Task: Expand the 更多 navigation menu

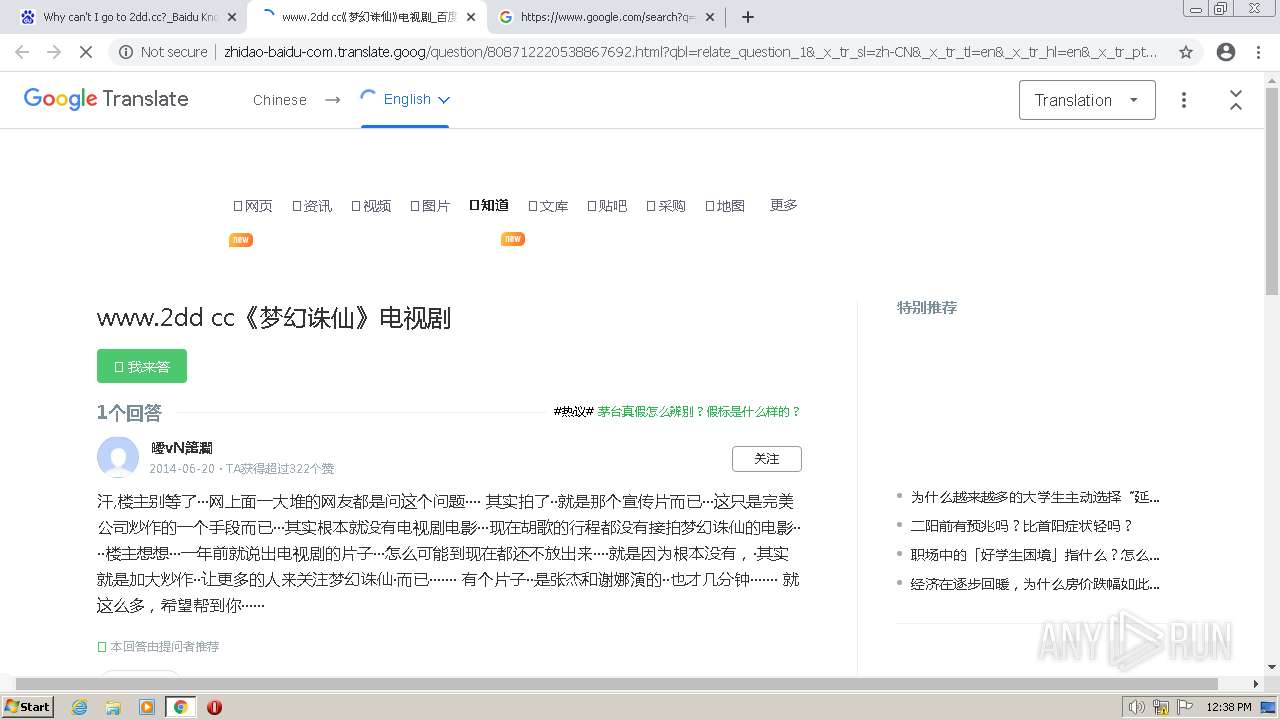Action: click(784, 205)
